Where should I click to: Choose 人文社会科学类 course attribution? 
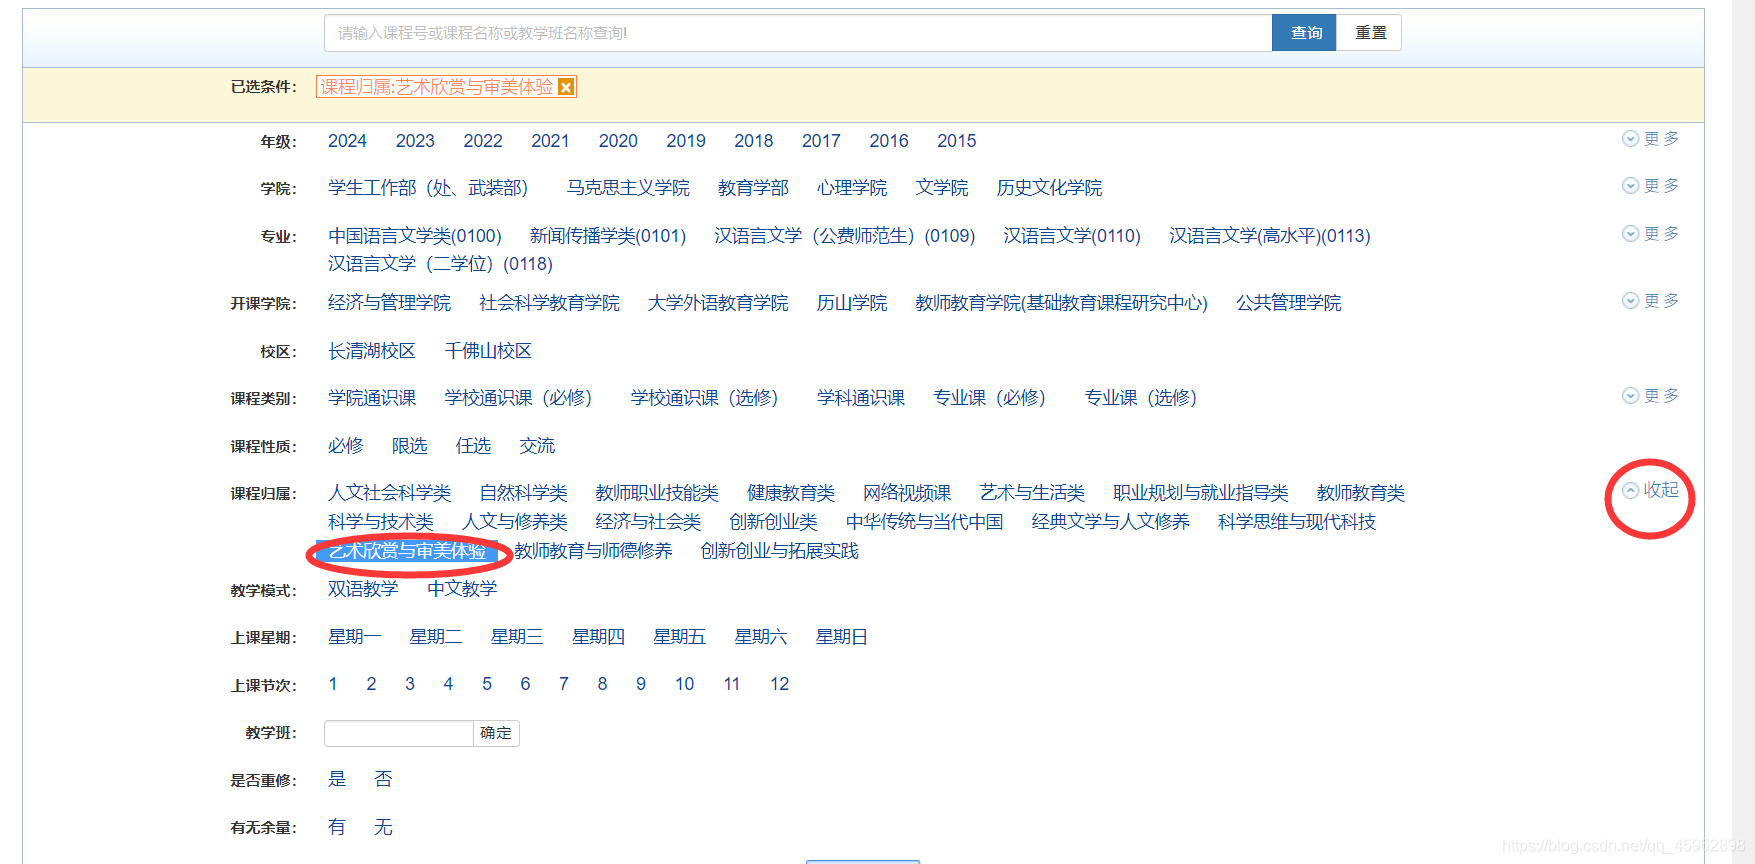click(389, 493)
